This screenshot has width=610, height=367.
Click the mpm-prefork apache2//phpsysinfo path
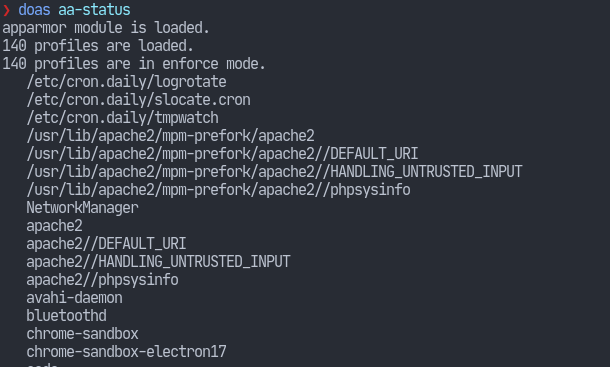pyautogui.click(x=218, y=190)
